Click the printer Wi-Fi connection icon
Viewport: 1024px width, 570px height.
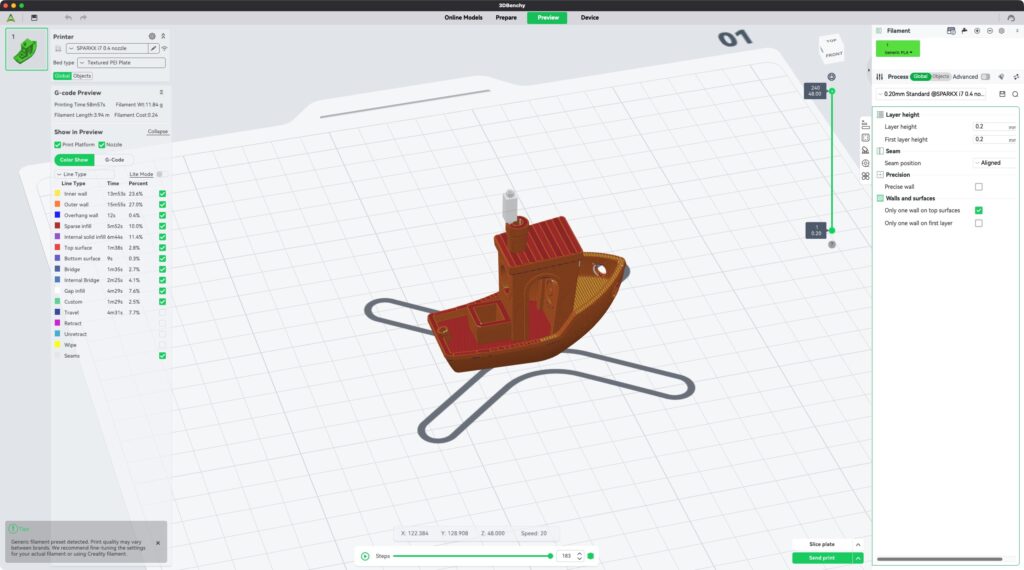click(164, 48)
